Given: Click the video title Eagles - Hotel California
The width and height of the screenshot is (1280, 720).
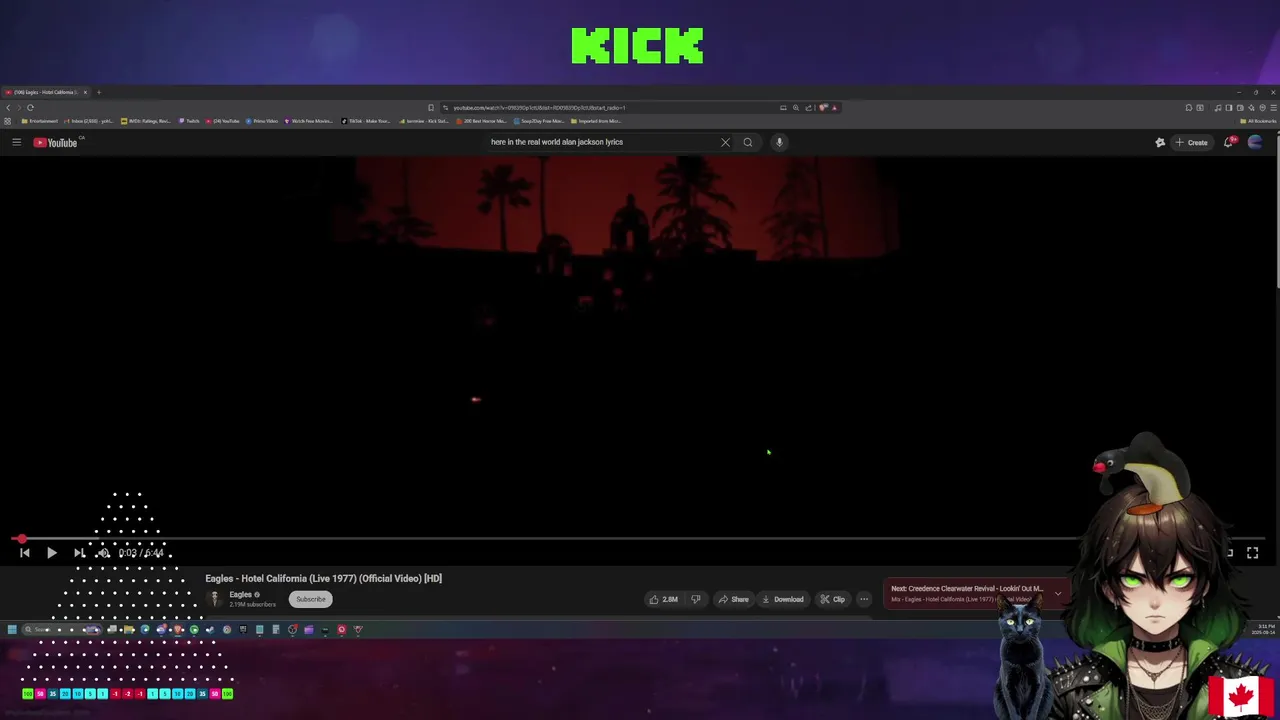Looking at the screenshot, I should click(323, 578).
